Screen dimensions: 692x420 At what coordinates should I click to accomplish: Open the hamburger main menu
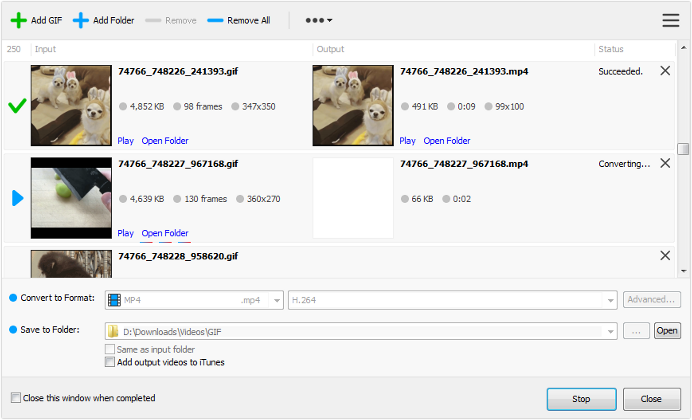click(x=670, y=20)
